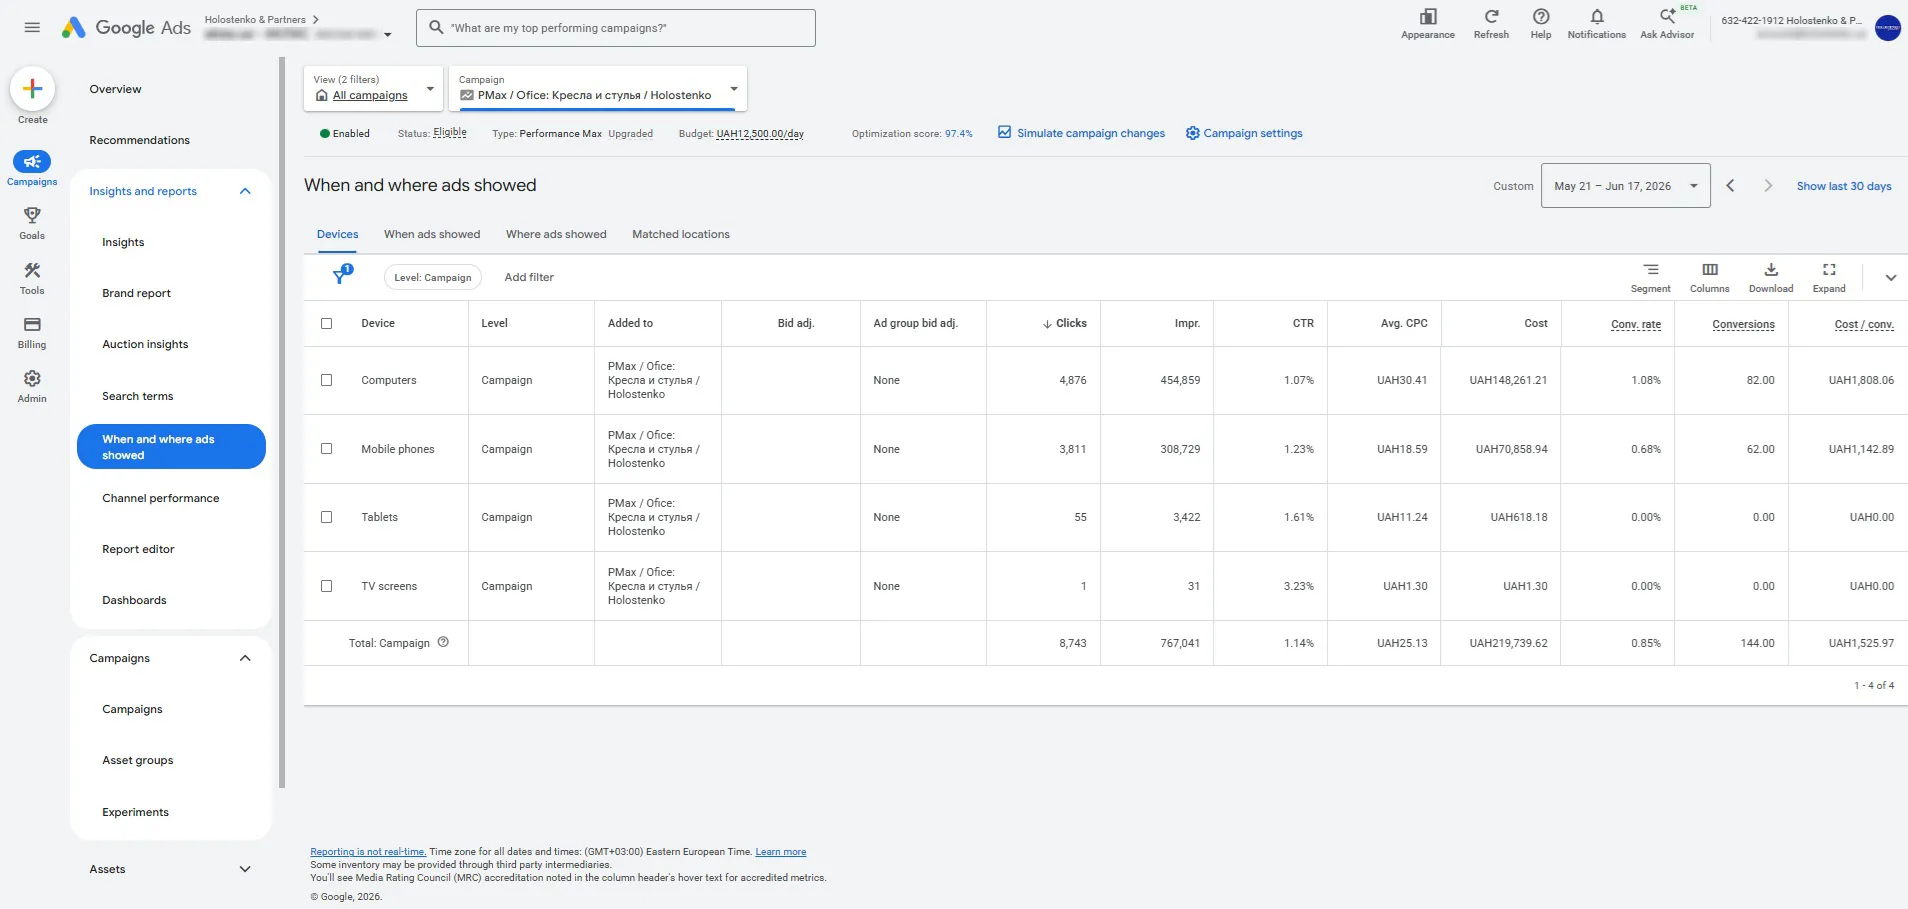Open Asset groups in navigation

(x=138, y=760)
